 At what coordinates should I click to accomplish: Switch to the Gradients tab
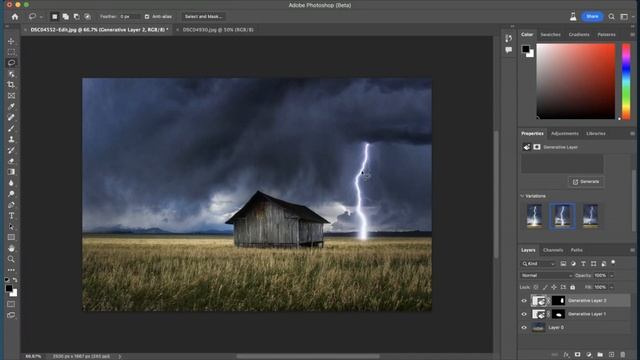coord(579,35)
